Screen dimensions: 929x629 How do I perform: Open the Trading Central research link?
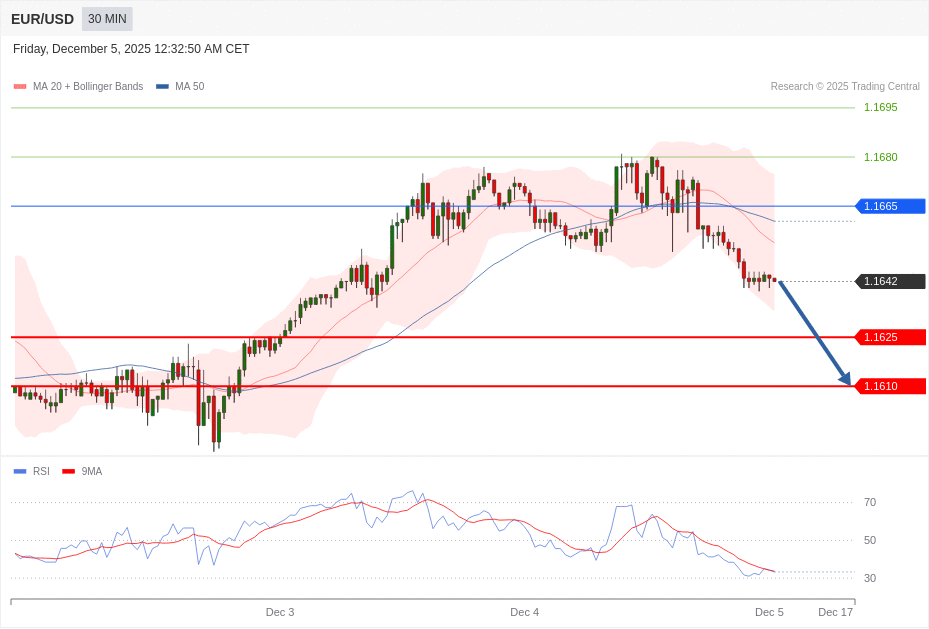point(846,86)
